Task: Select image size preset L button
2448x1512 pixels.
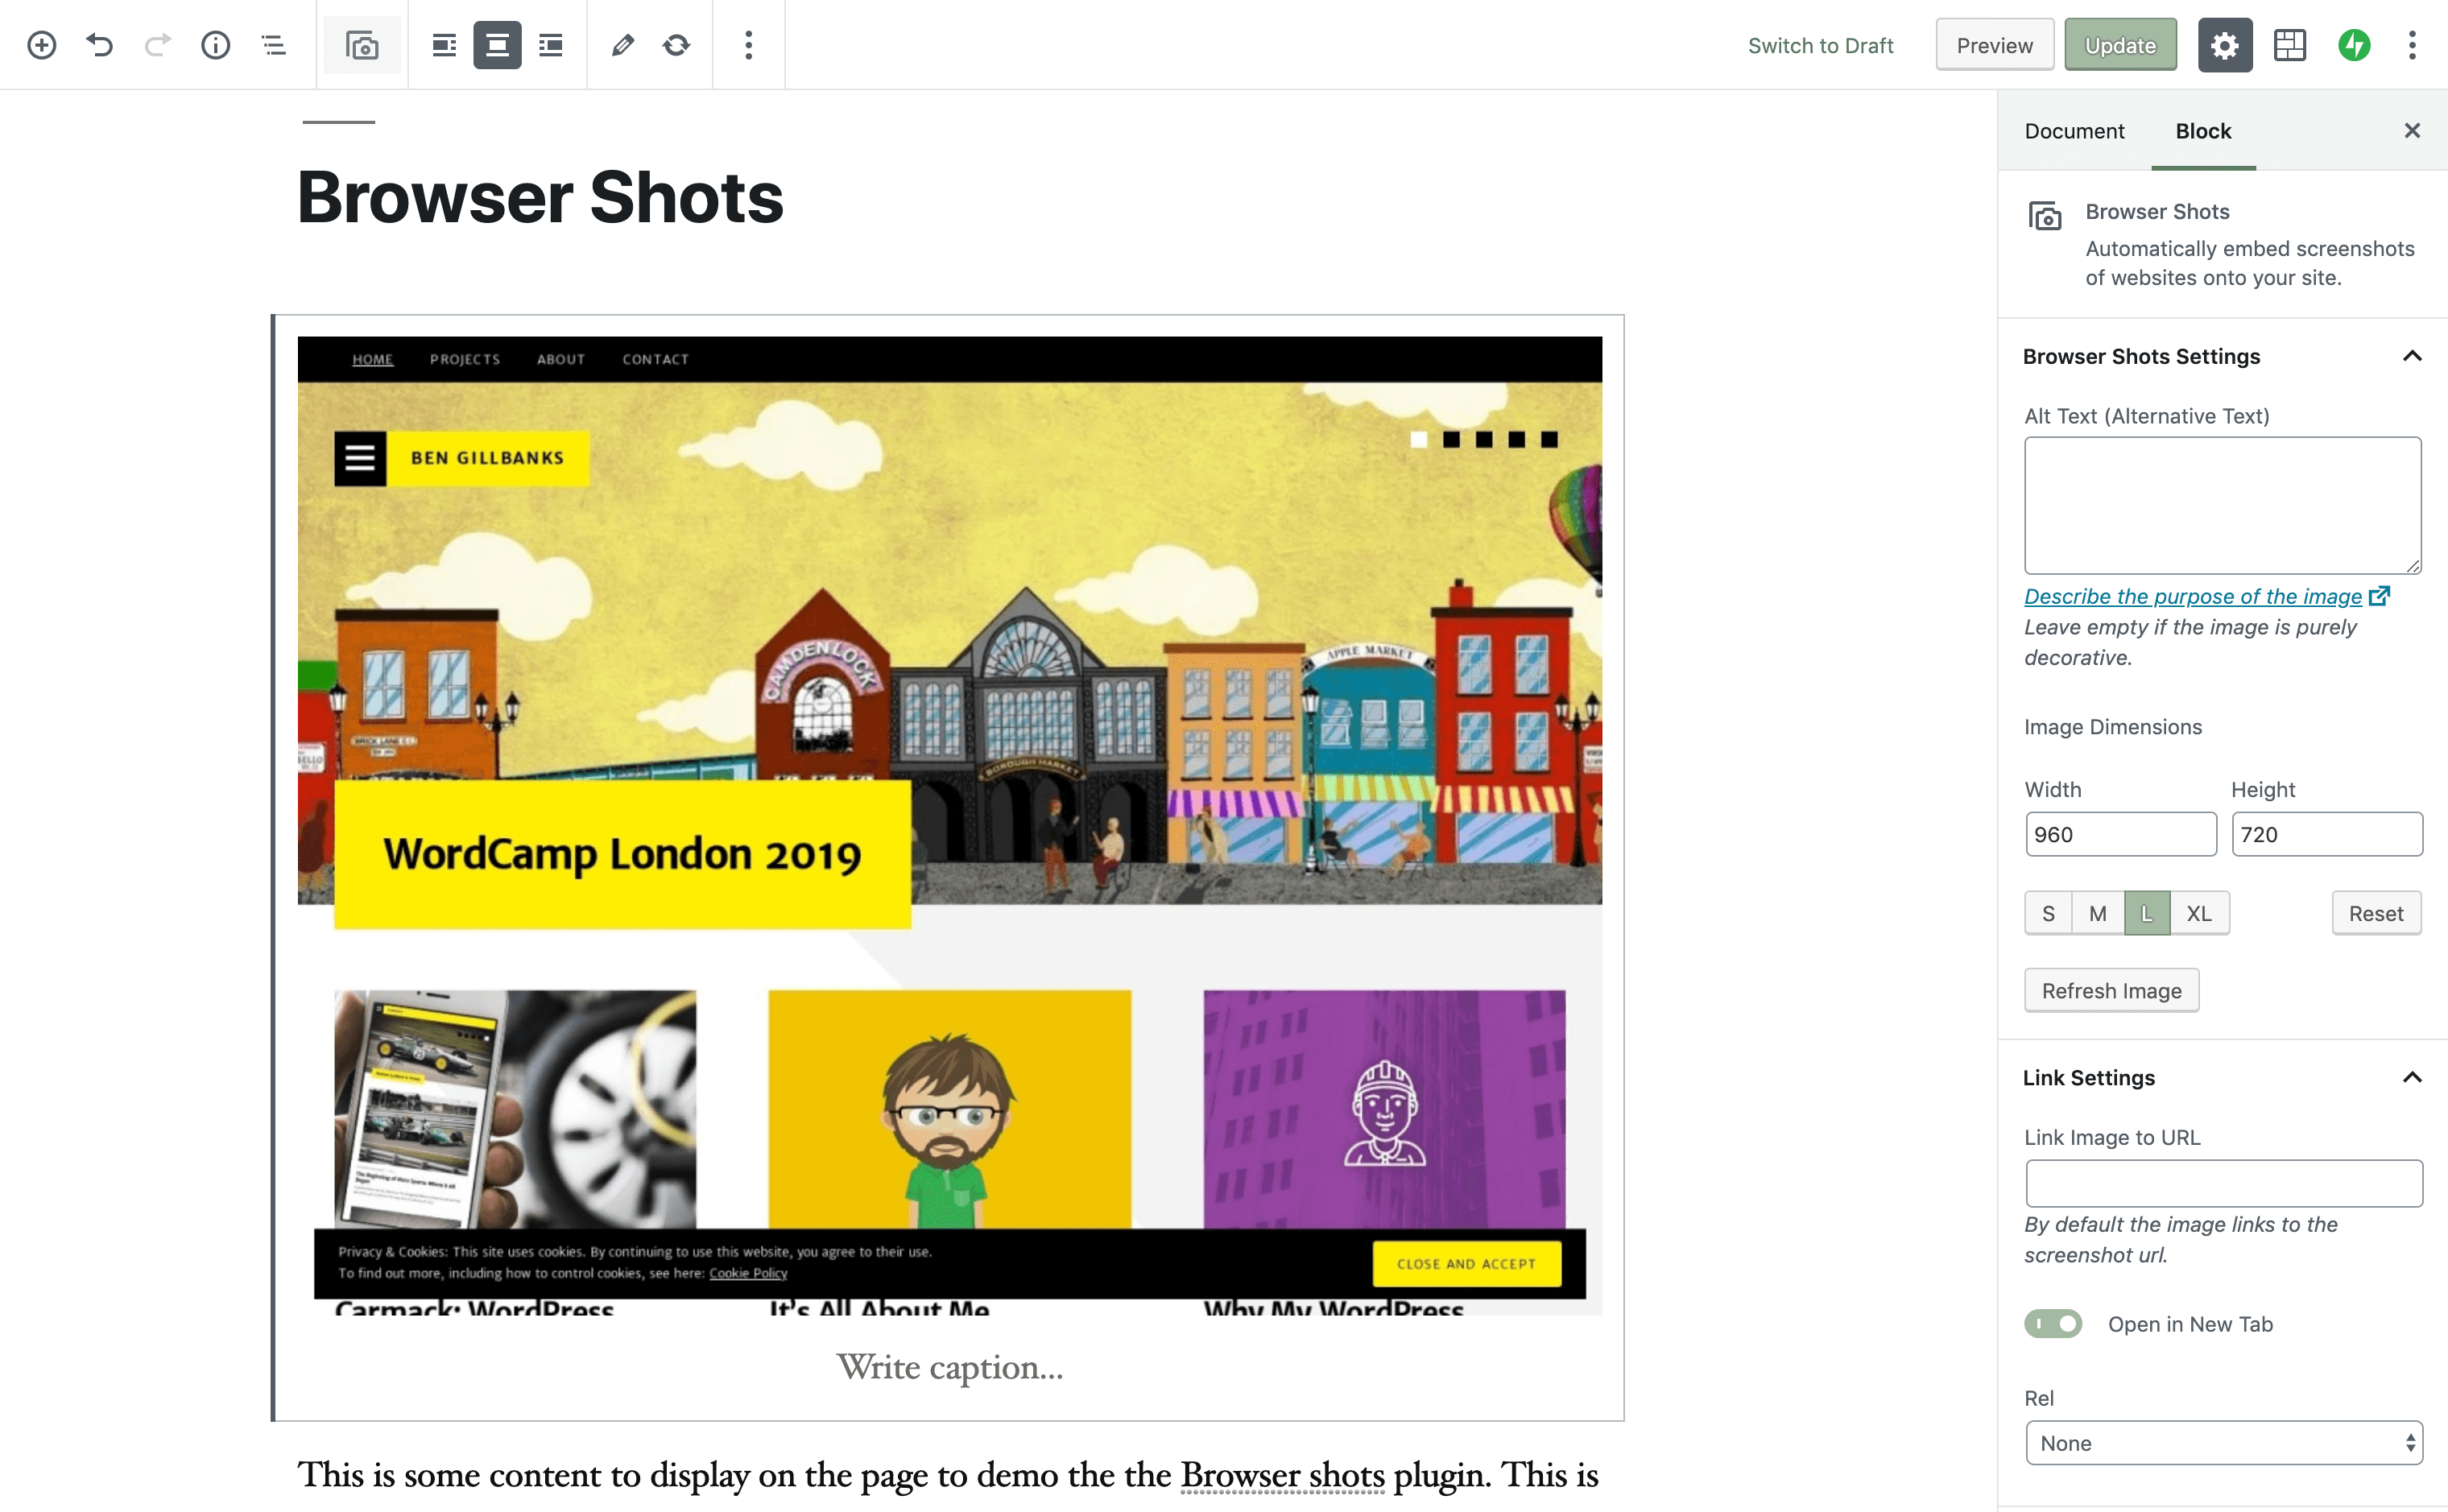Action: 2148,912
